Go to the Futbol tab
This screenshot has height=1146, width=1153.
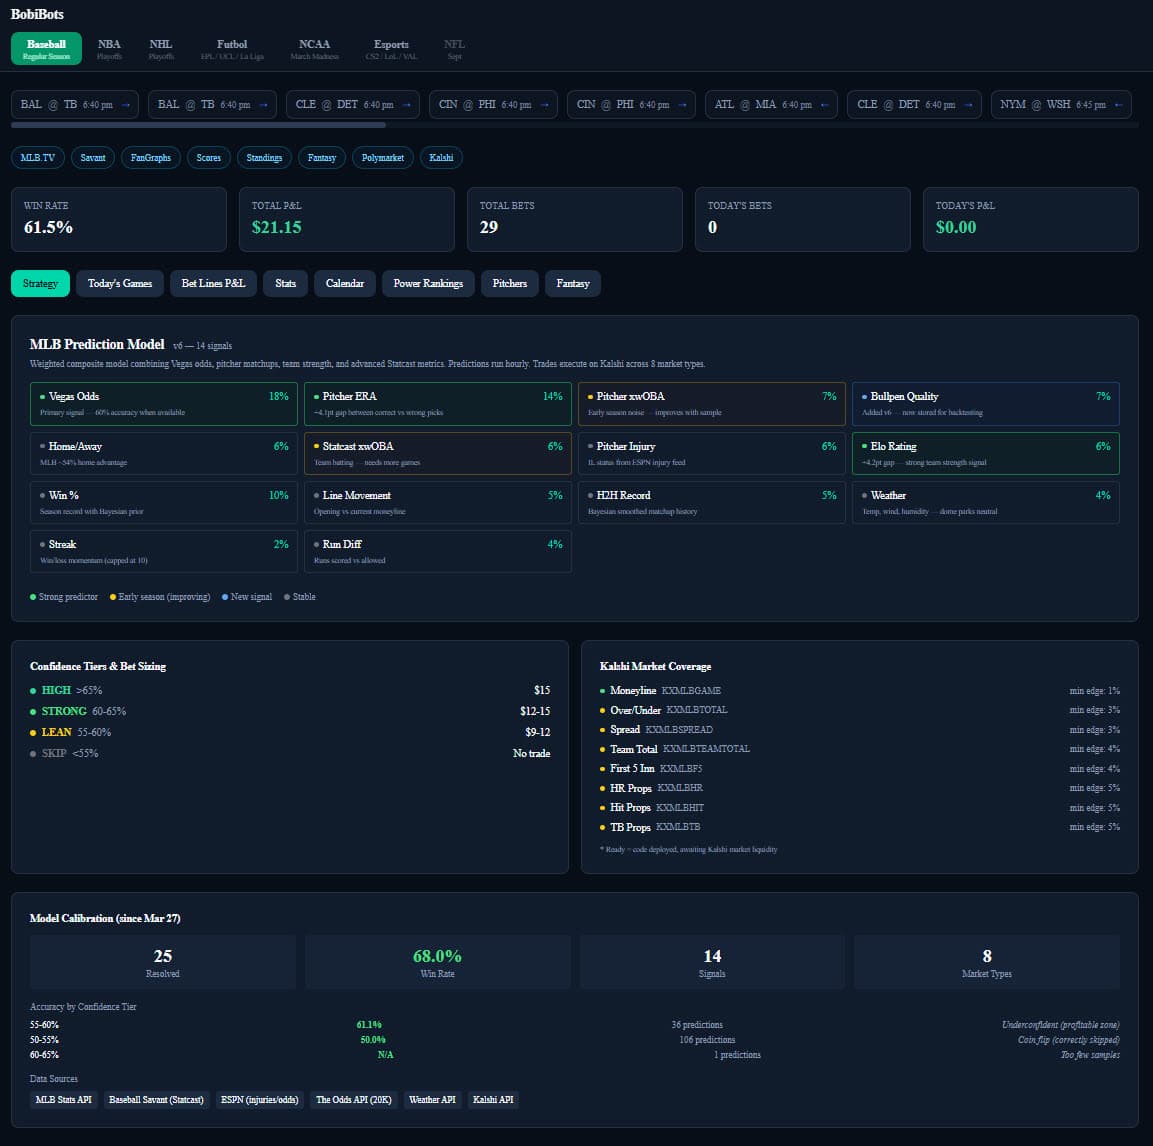(x=232, y=49)
